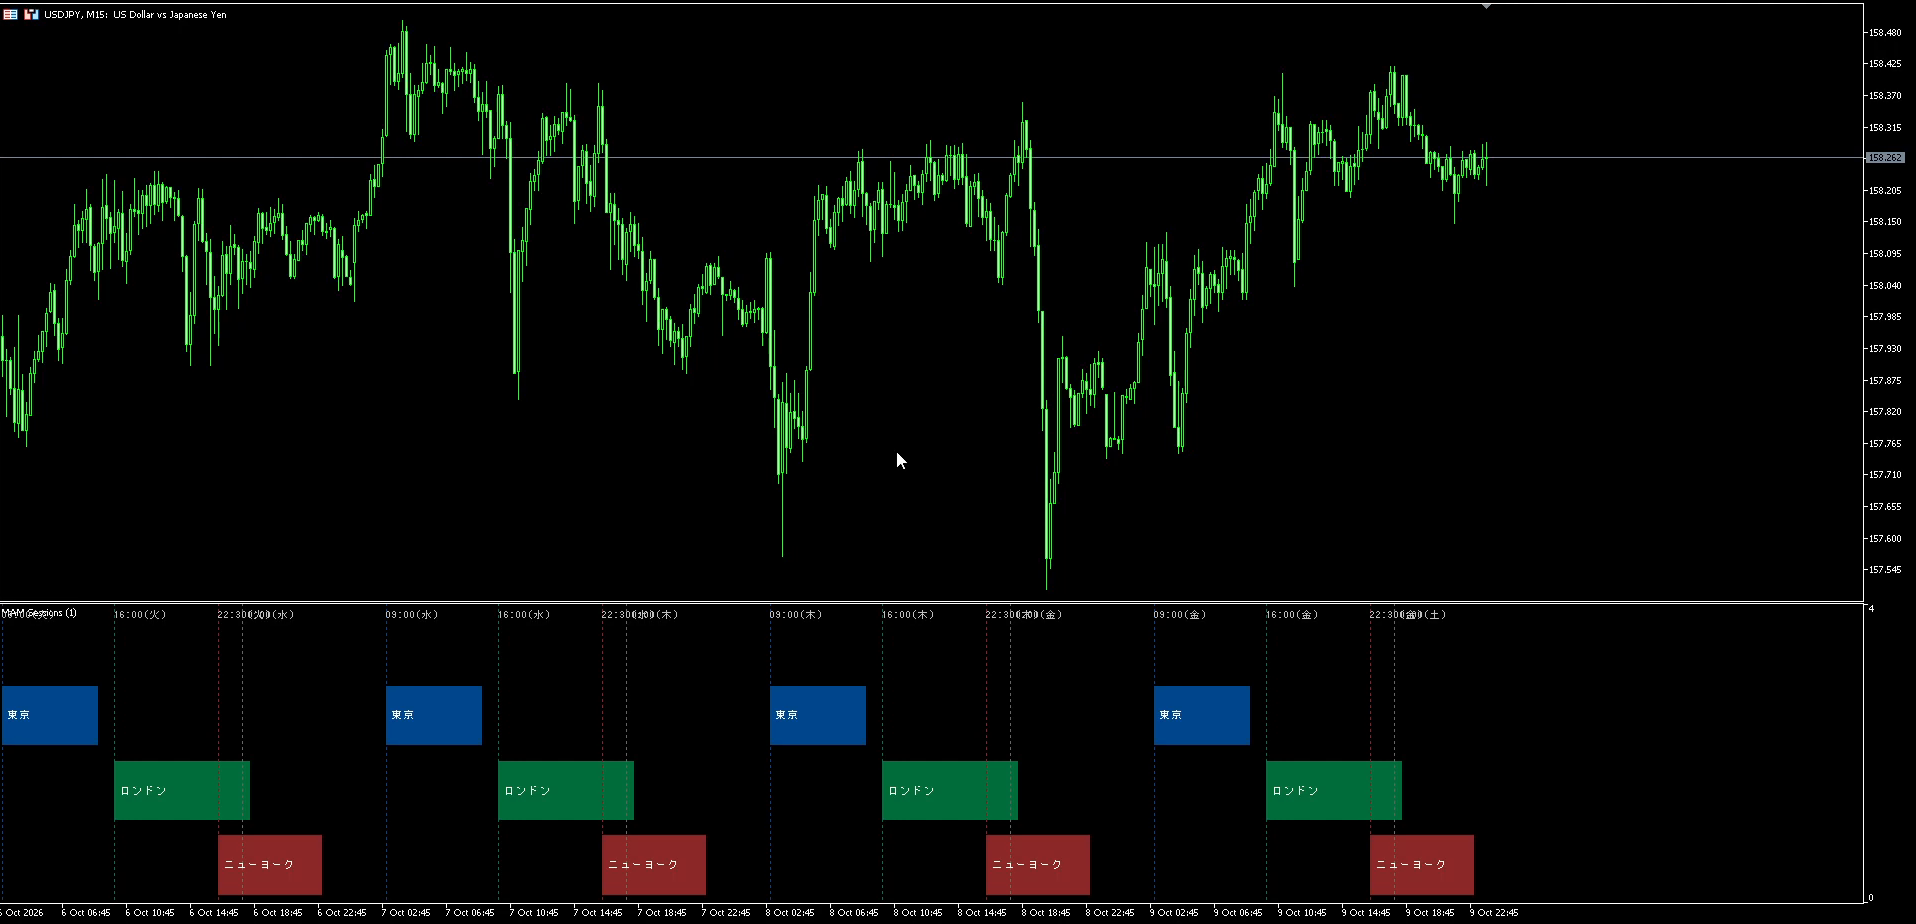Select the 6 Oct 東京 session box
This screenshot has width=1916, height=924.
(50, 715)
